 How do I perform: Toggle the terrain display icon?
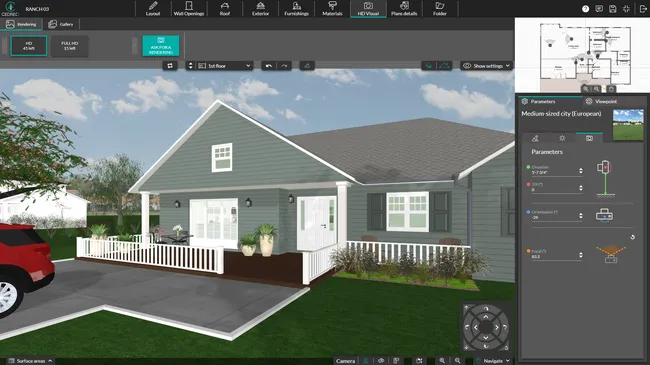pos(444,66)
